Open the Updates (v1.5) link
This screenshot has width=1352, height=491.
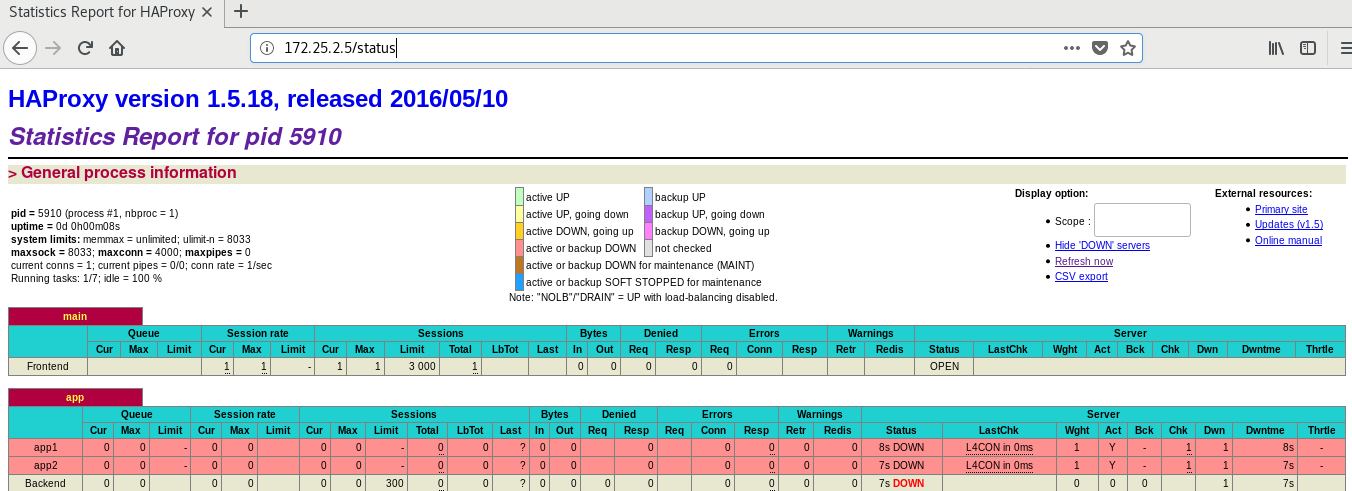pos(1289,224)
